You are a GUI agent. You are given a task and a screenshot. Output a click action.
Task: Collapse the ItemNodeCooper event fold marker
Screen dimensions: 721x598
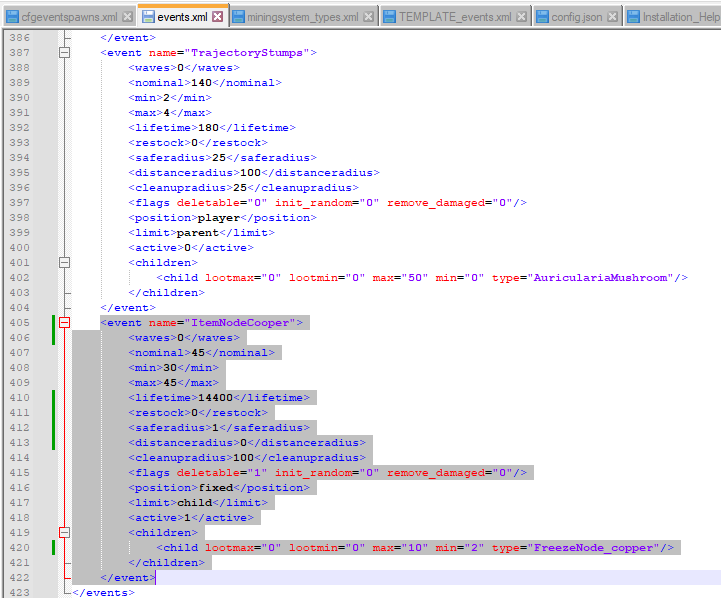point(64,323)
